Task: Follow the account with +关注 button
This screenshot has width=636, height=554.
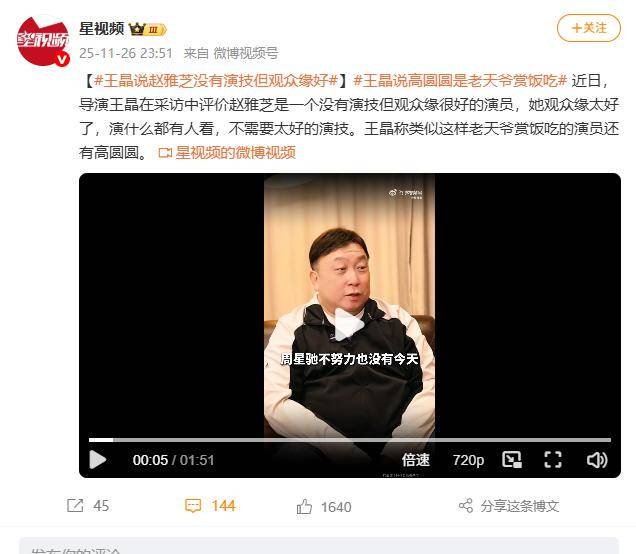Action: click(x=589, y=28)
